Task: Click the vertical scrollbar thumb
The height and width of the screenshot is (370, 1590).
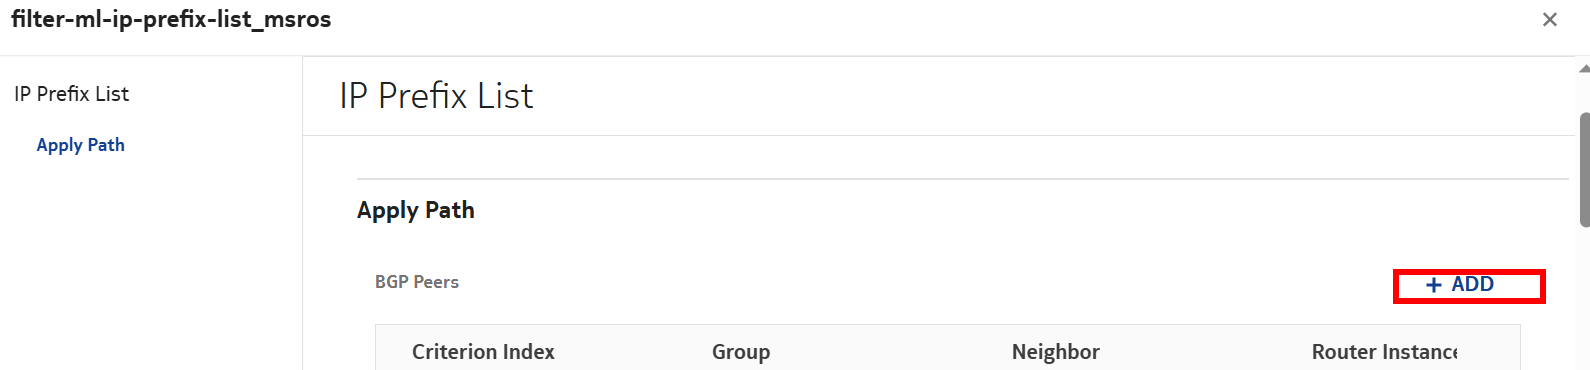Action: [x=1584, y=170]
